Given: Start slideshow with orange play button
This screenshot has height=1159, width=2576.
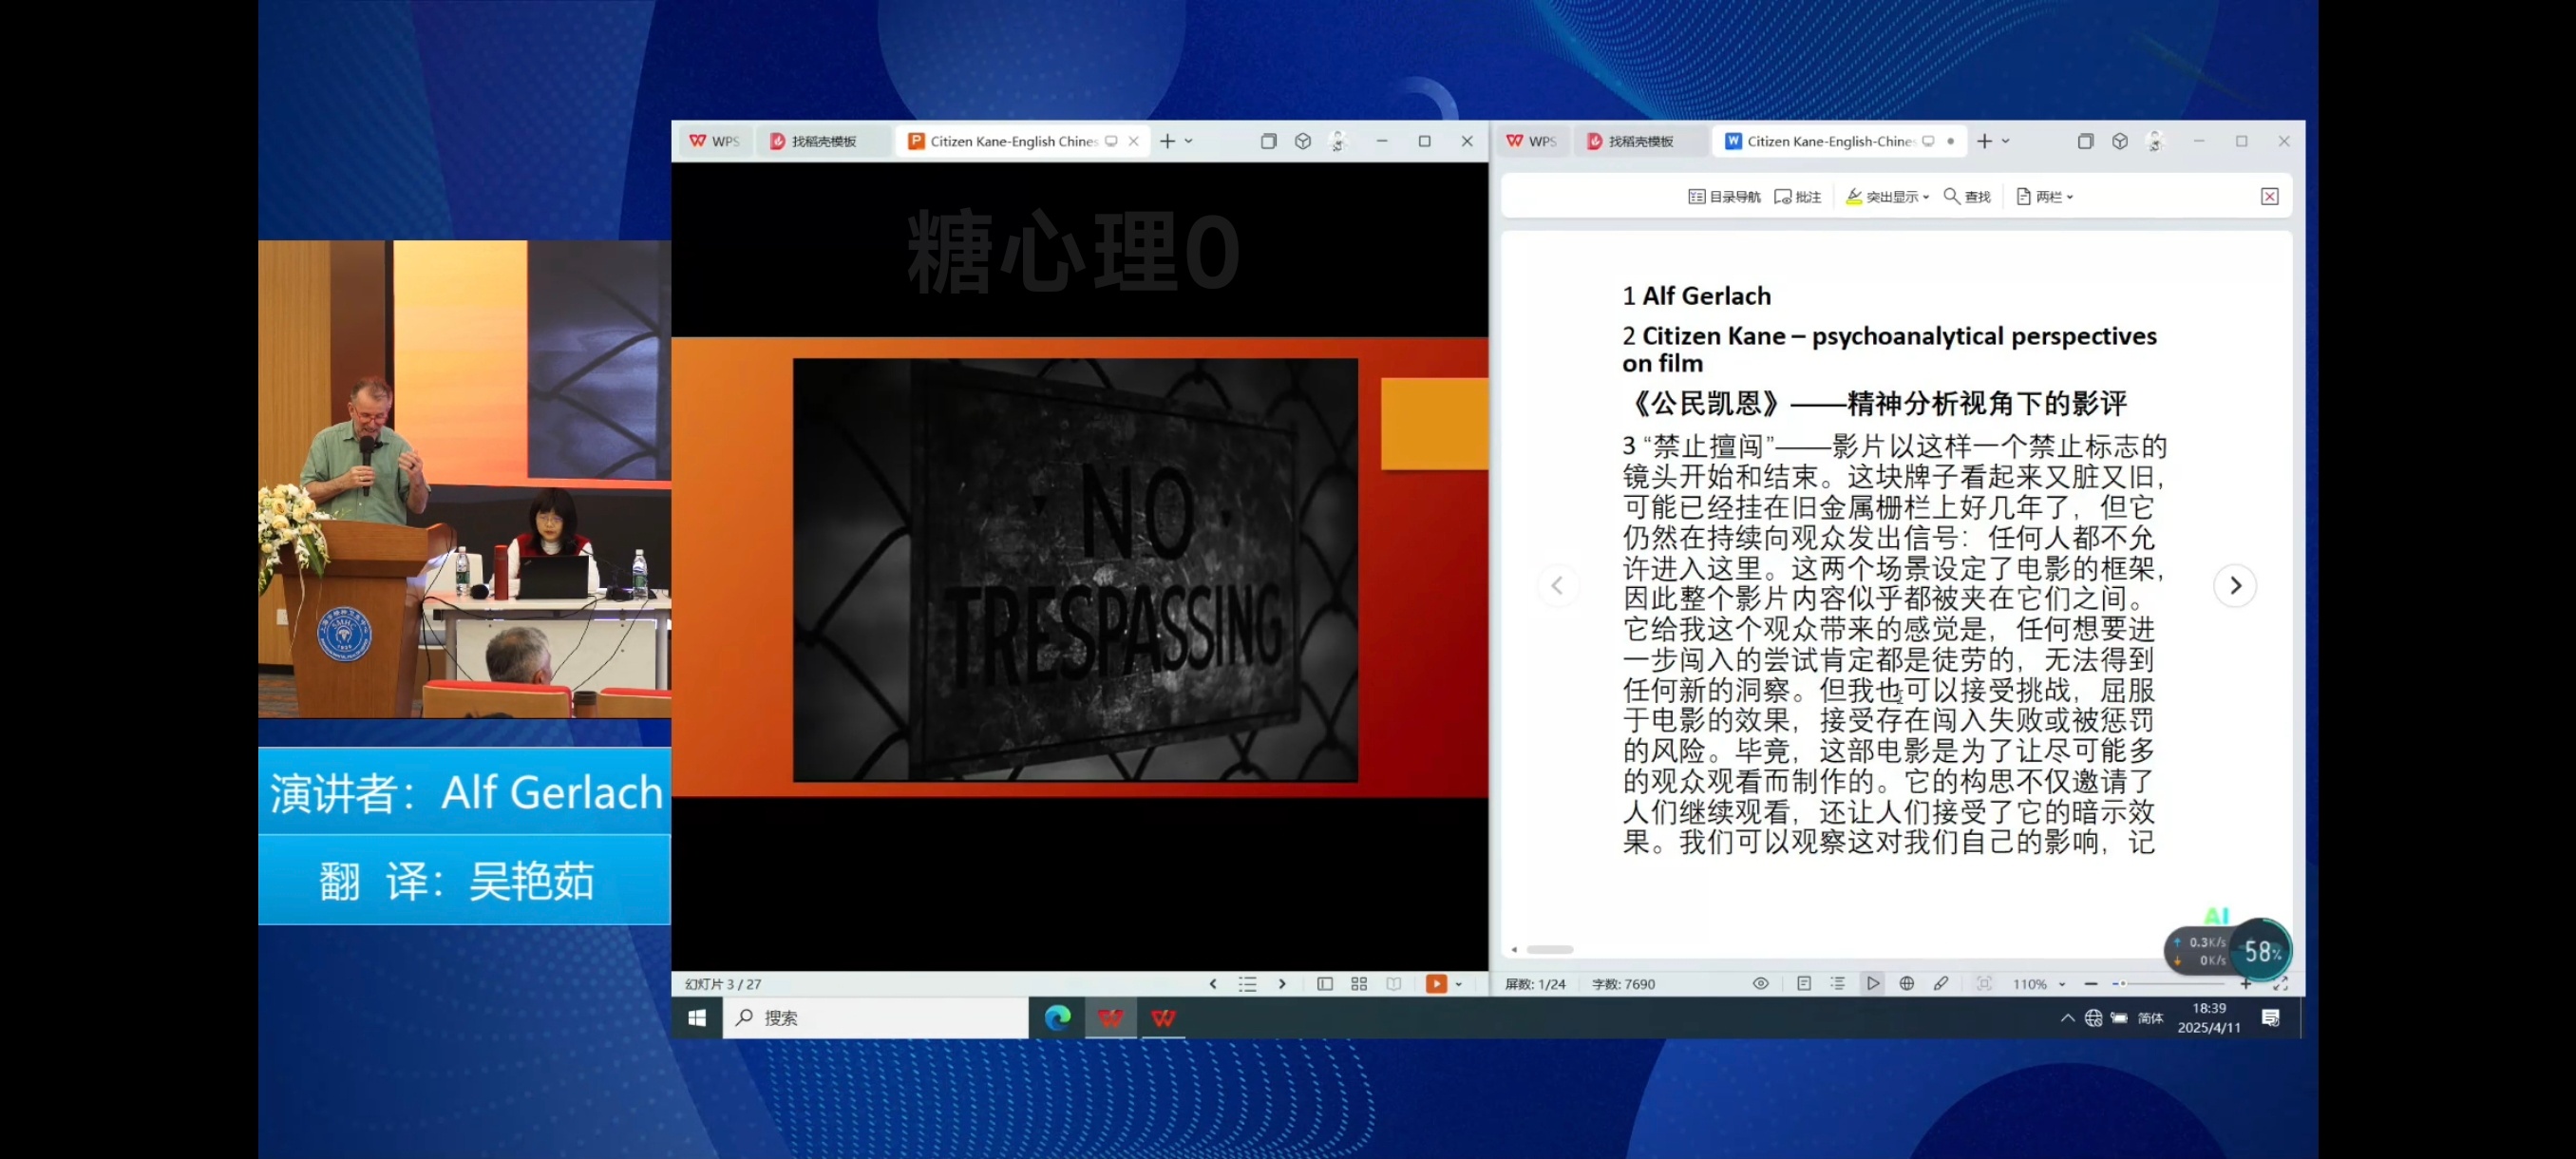Looking at the screenshot, I should (x=1436, y=984).
